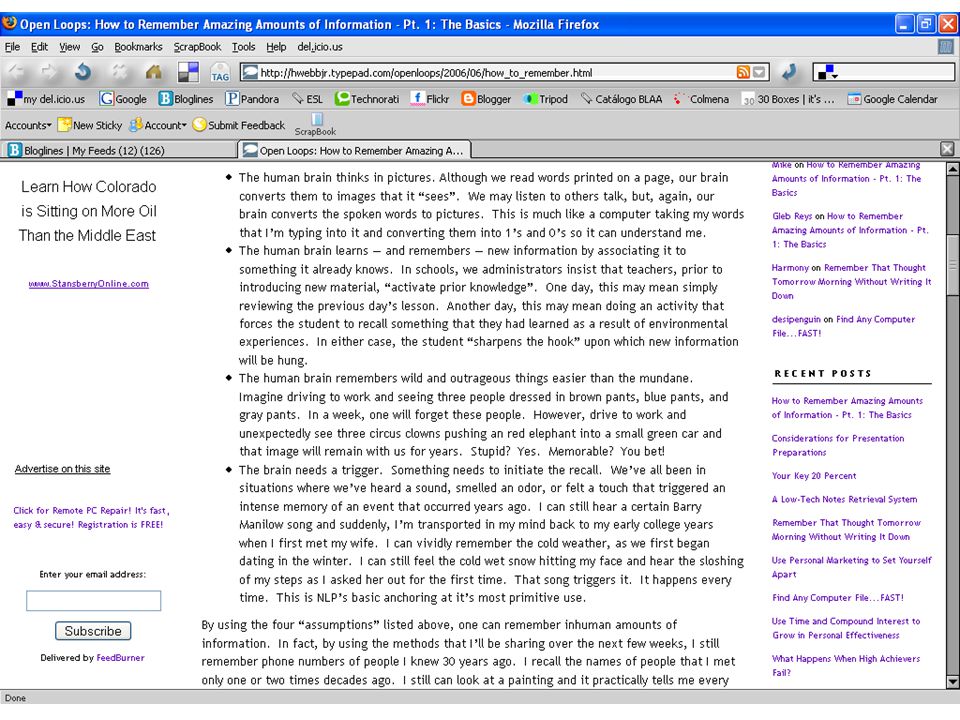Click the vertical scrollbar thumb
This screenshot has height=720, width=960.
(x=953, y=264)
